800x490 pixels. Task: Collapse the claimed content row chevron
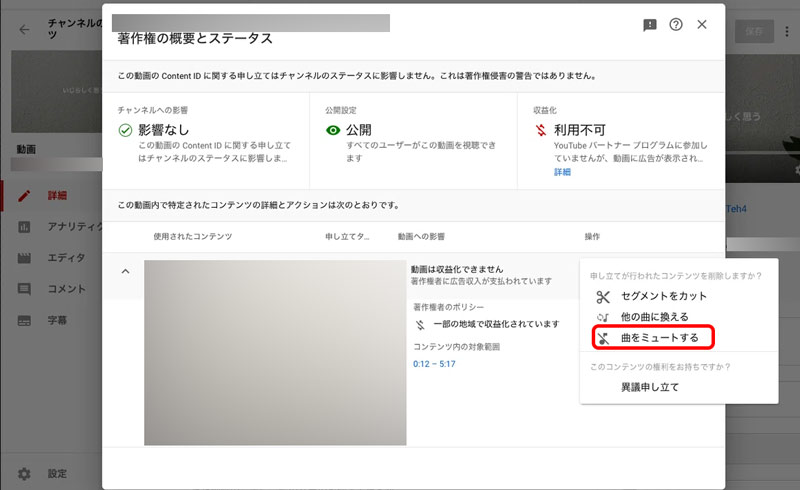125,272
